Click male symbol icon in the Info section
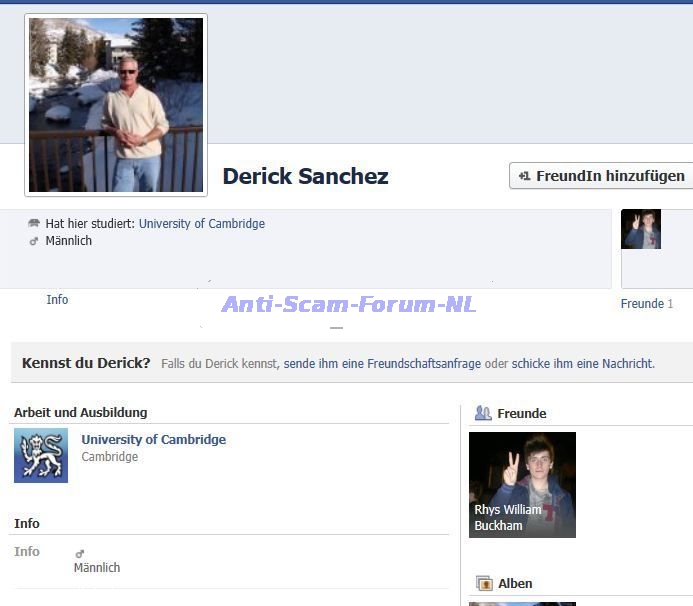Screen dimensions: 693x606 pyautogui.click(x=80, y=553)
